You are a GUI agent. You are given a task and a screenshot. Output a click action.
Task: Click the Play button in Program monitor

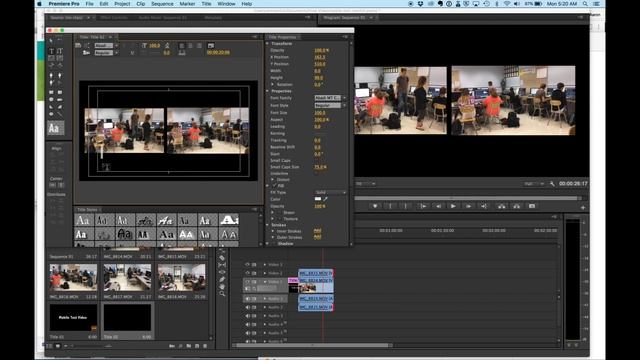point(453,207)
